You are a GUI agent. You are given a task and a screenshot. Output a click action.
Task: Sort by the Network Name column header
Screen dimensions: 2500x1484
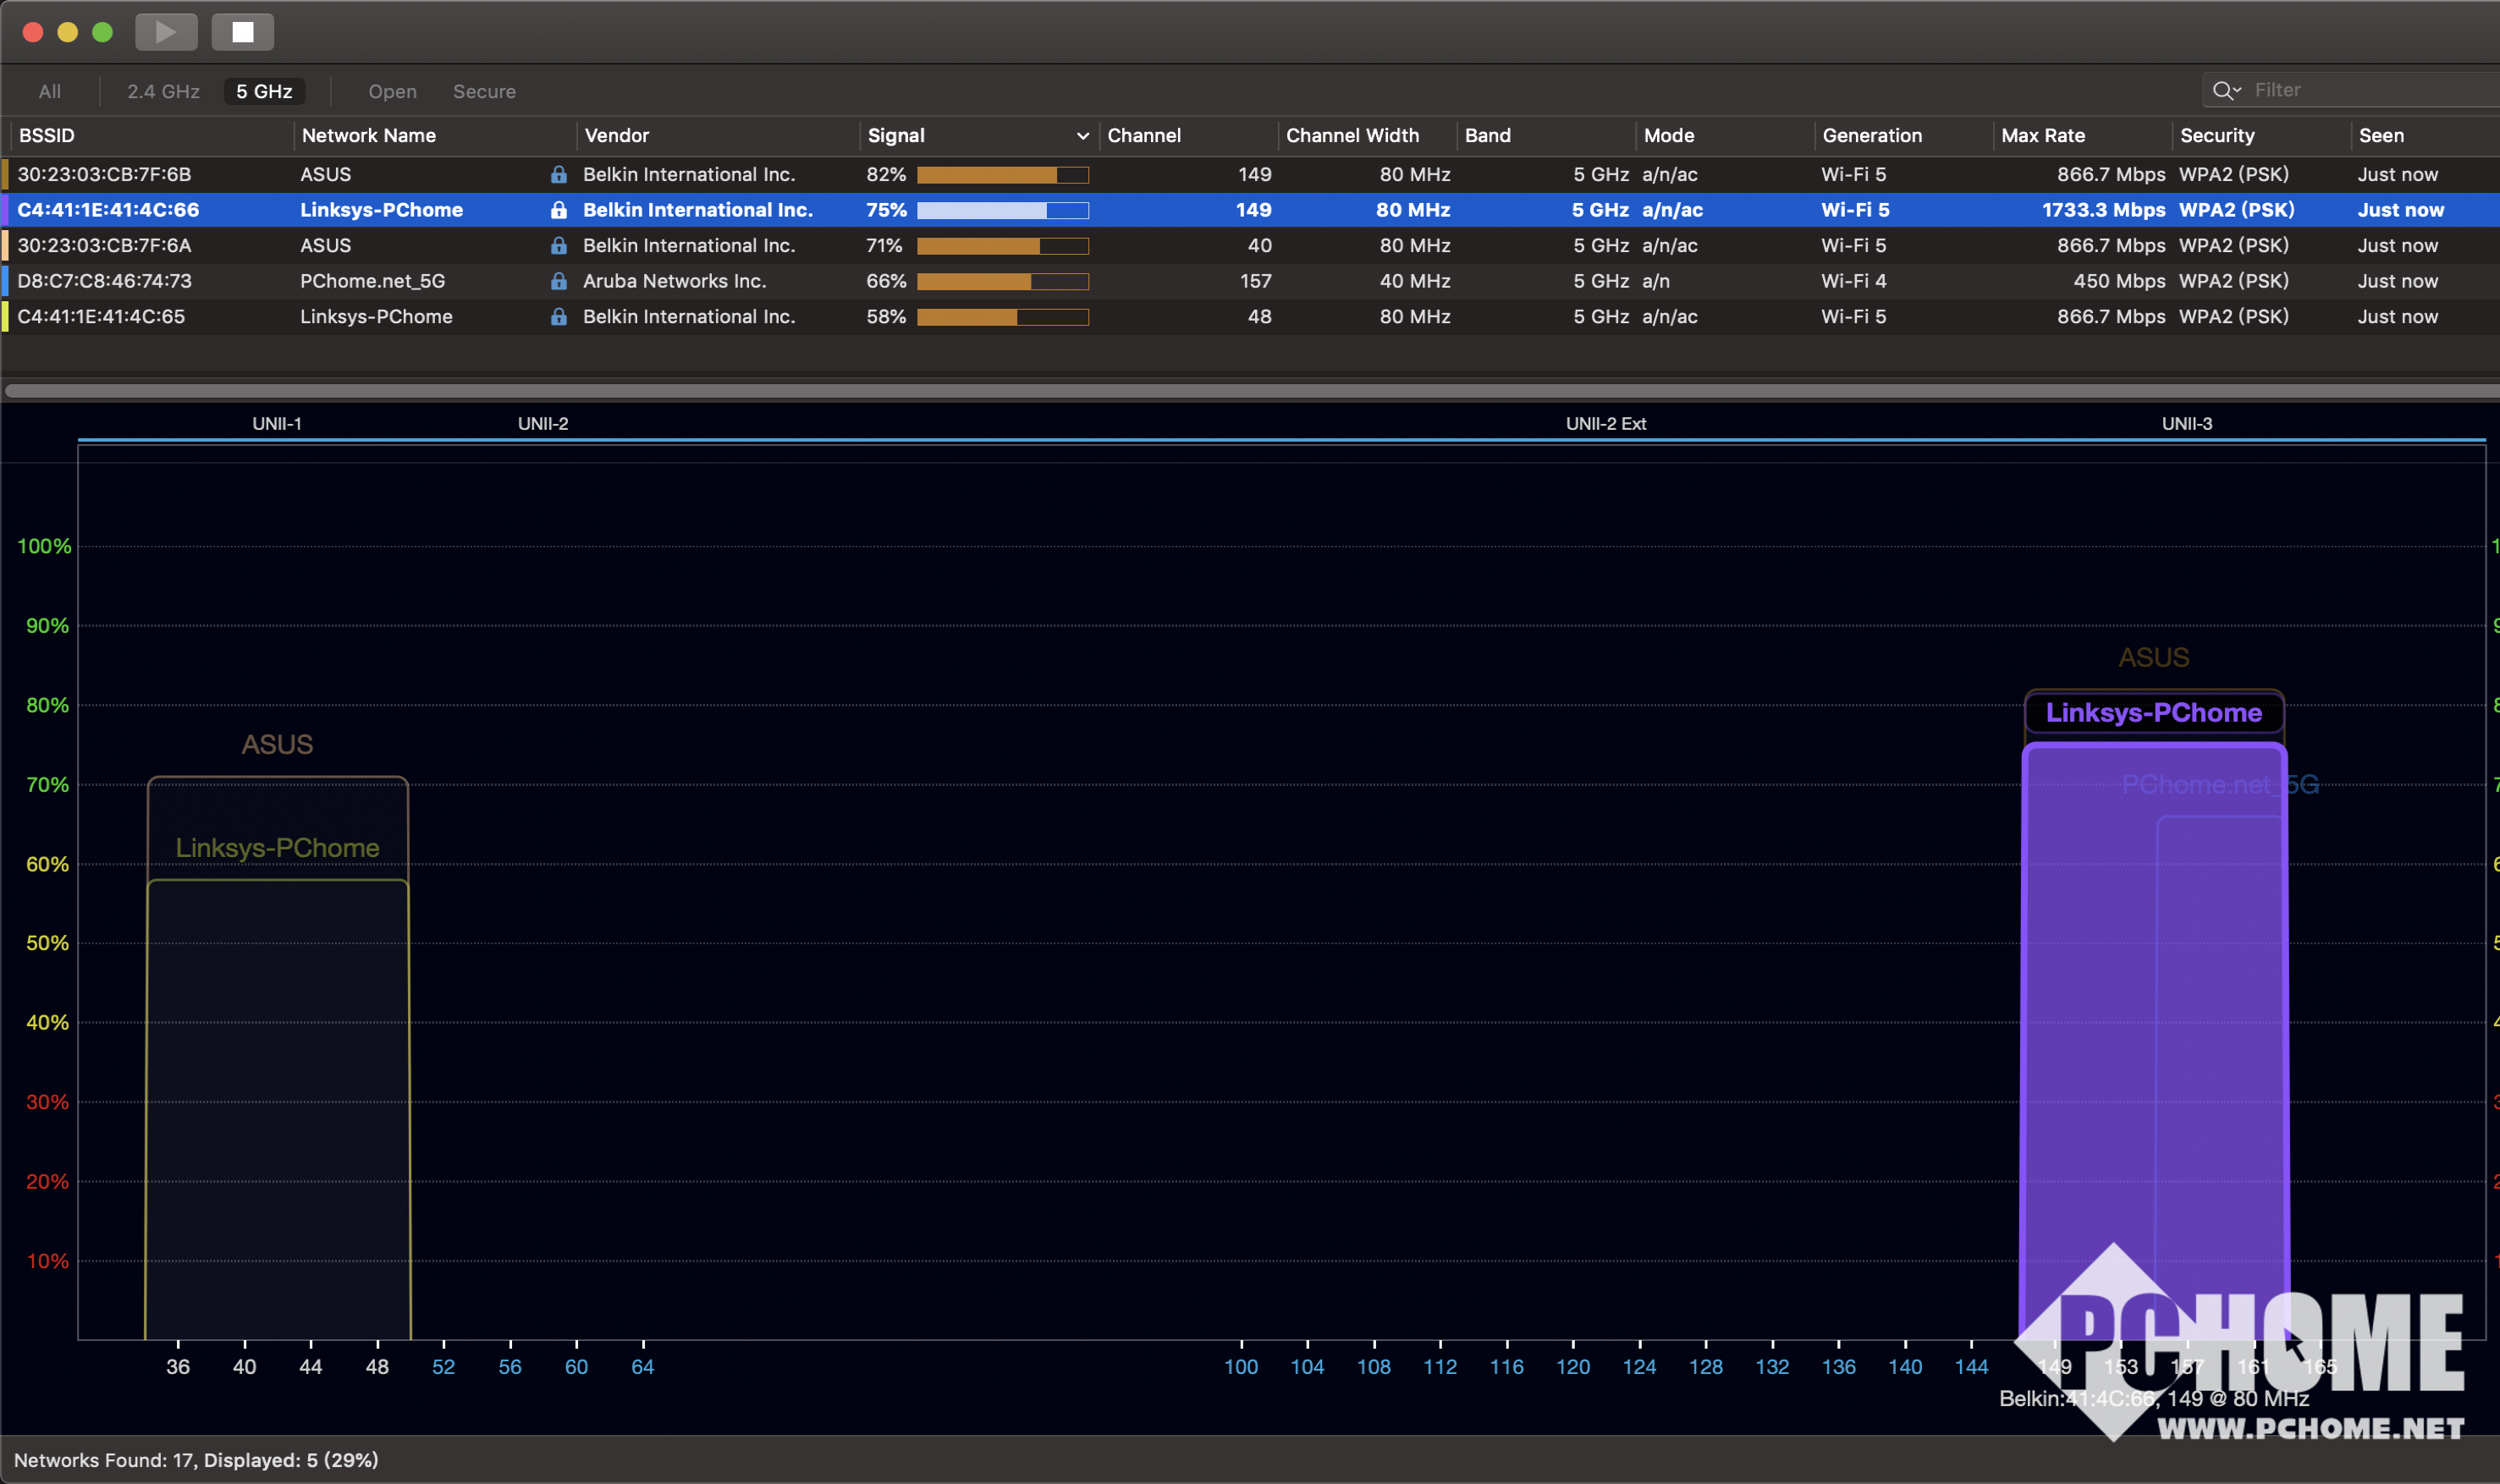[x=369, y=135]
